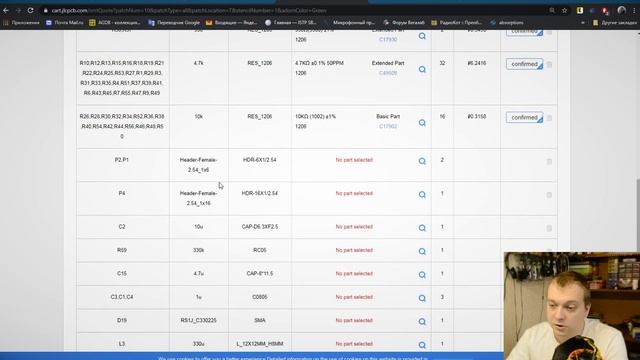Open the Другие закладки bookmarks folder
640x360 pixels.
click(614, 23)
